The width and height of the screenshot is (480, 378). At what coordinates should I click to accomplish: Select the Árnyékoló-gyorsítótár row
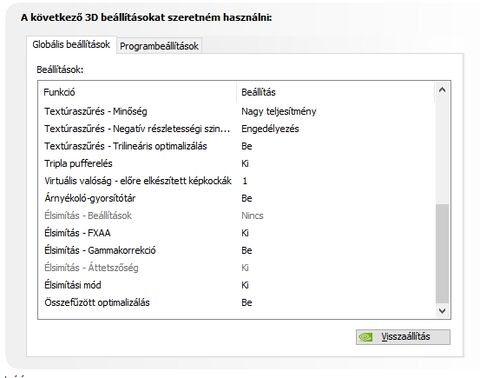pyautogui.click(x=236, y=198)
